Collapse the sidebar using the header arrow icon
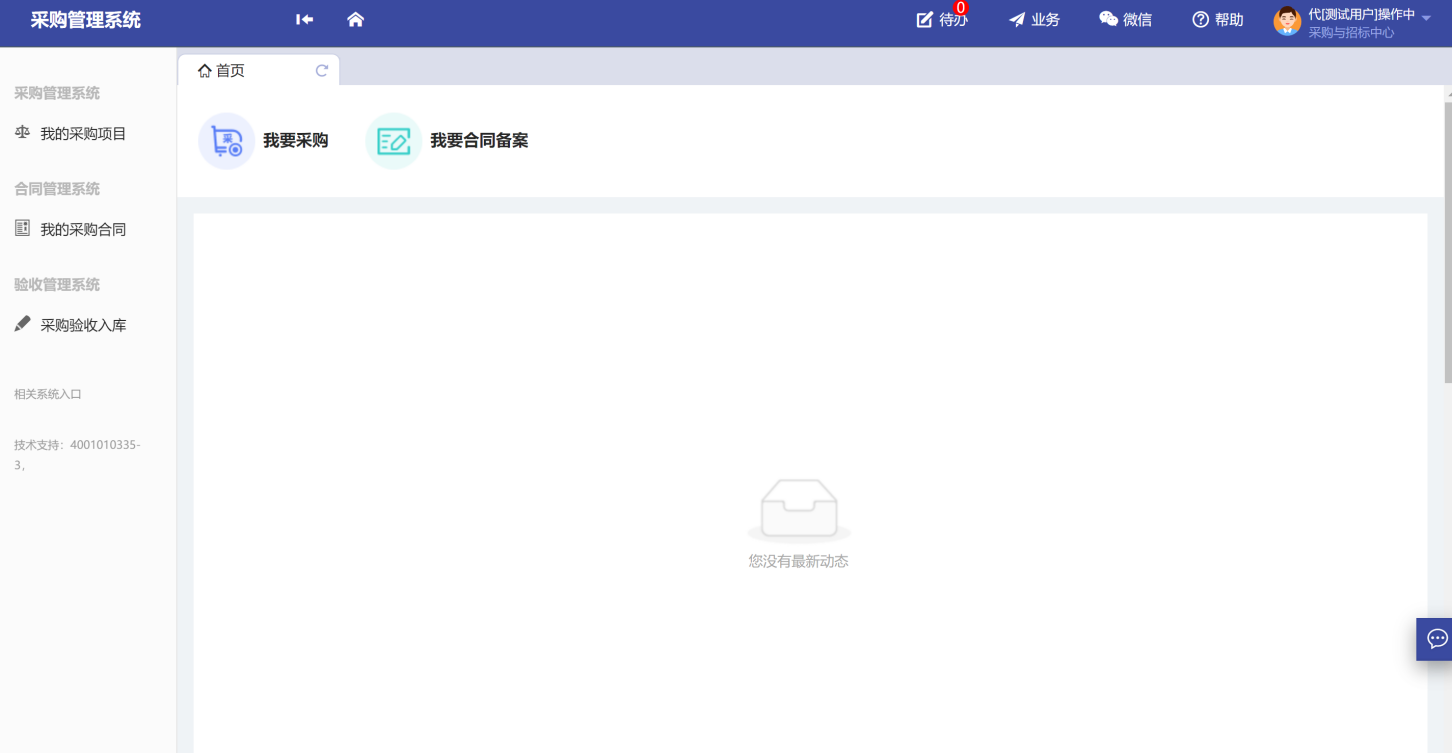The image size is (1452, 753). tap(305, 20)
